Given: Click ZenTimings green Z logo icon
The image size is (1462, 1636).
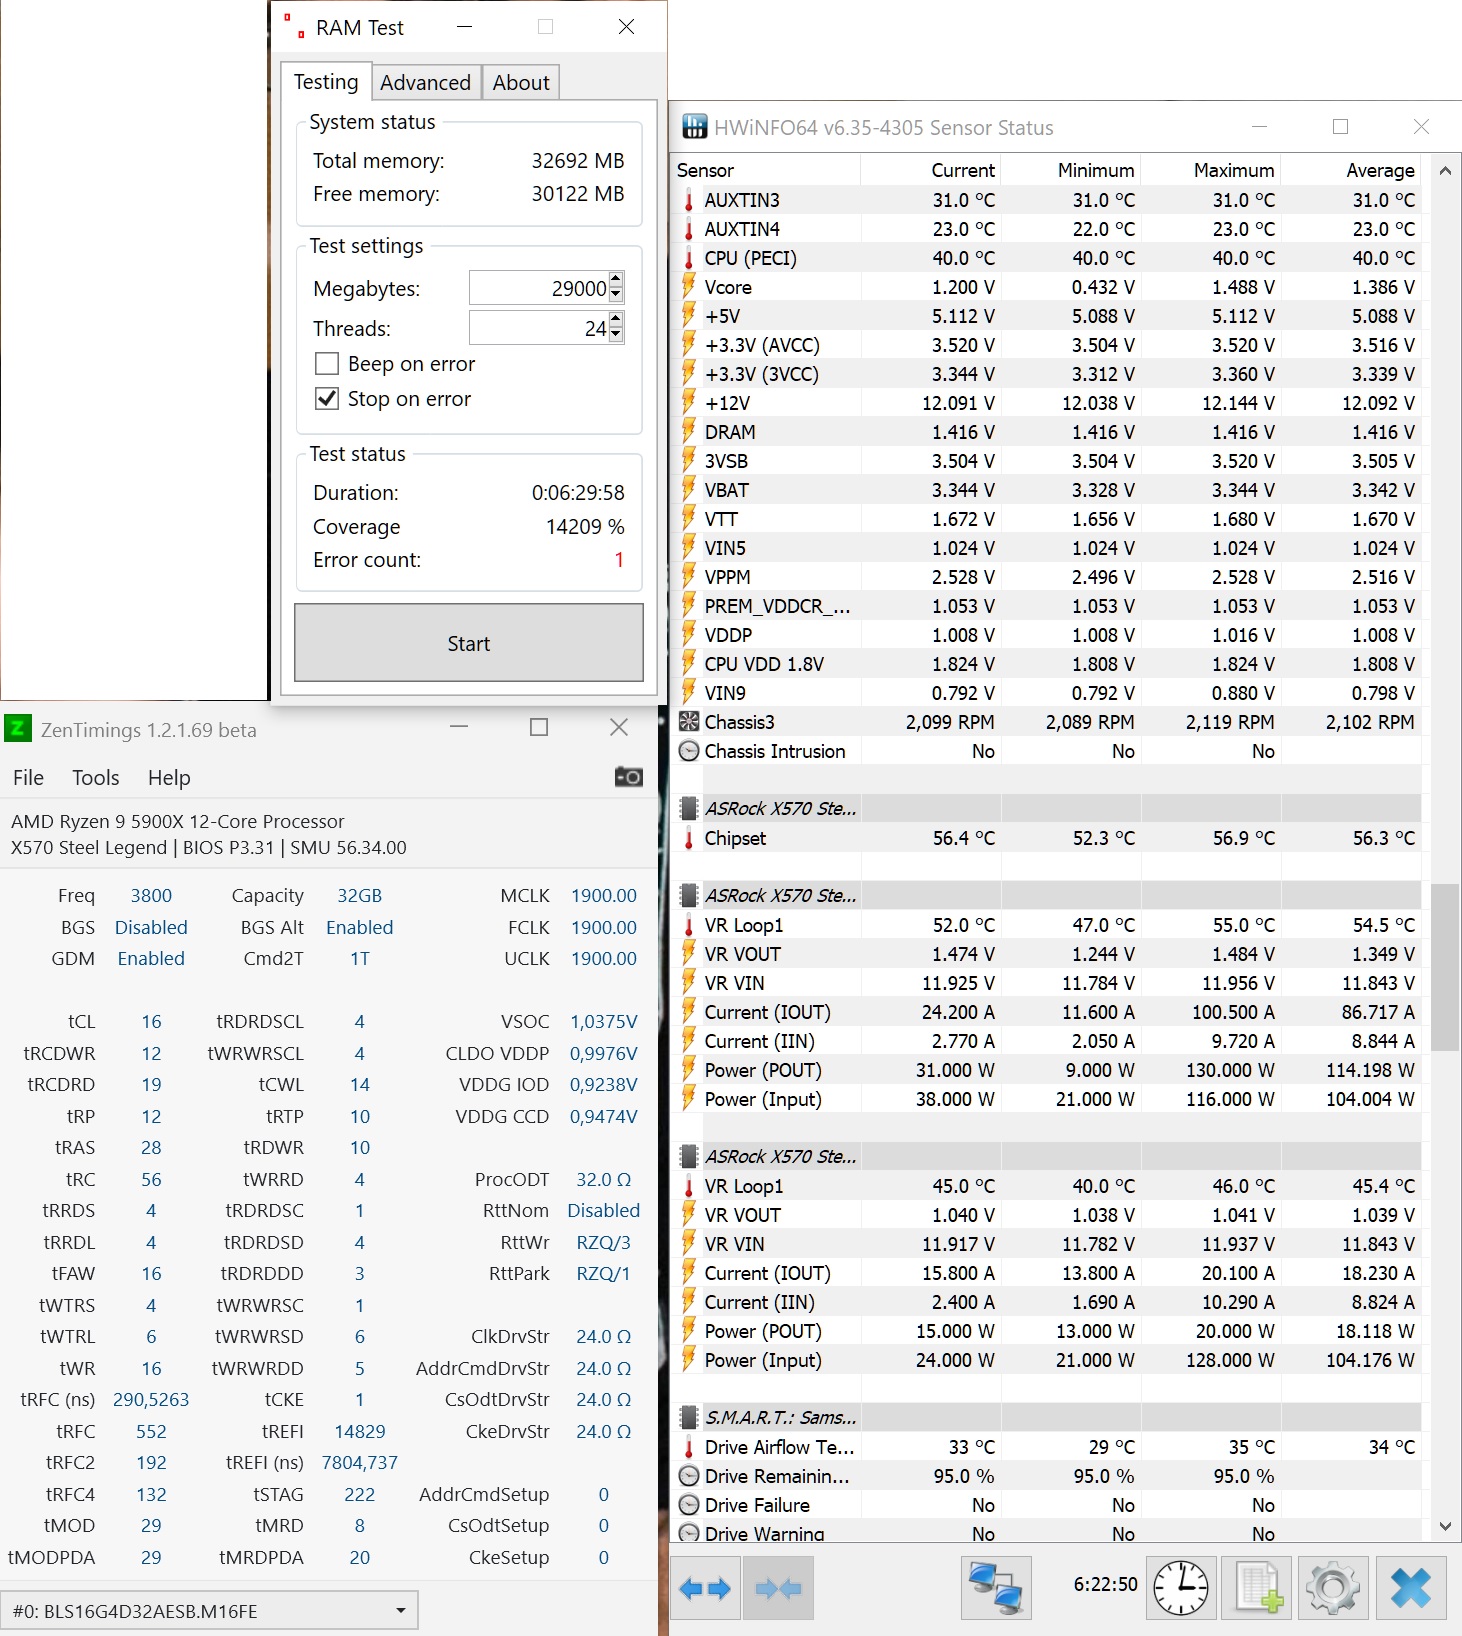Looking at the screenshot, I should (18, 728).
